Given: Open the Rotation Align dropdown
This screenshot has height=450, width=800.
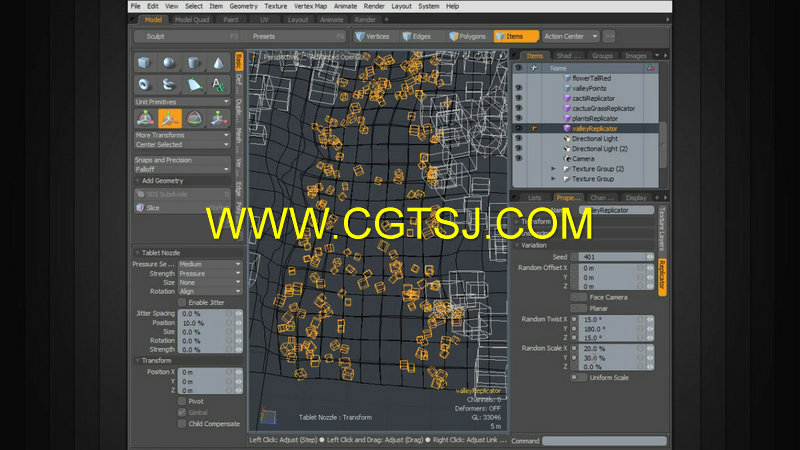Looking at the screenshot, I should click(210, 291).
